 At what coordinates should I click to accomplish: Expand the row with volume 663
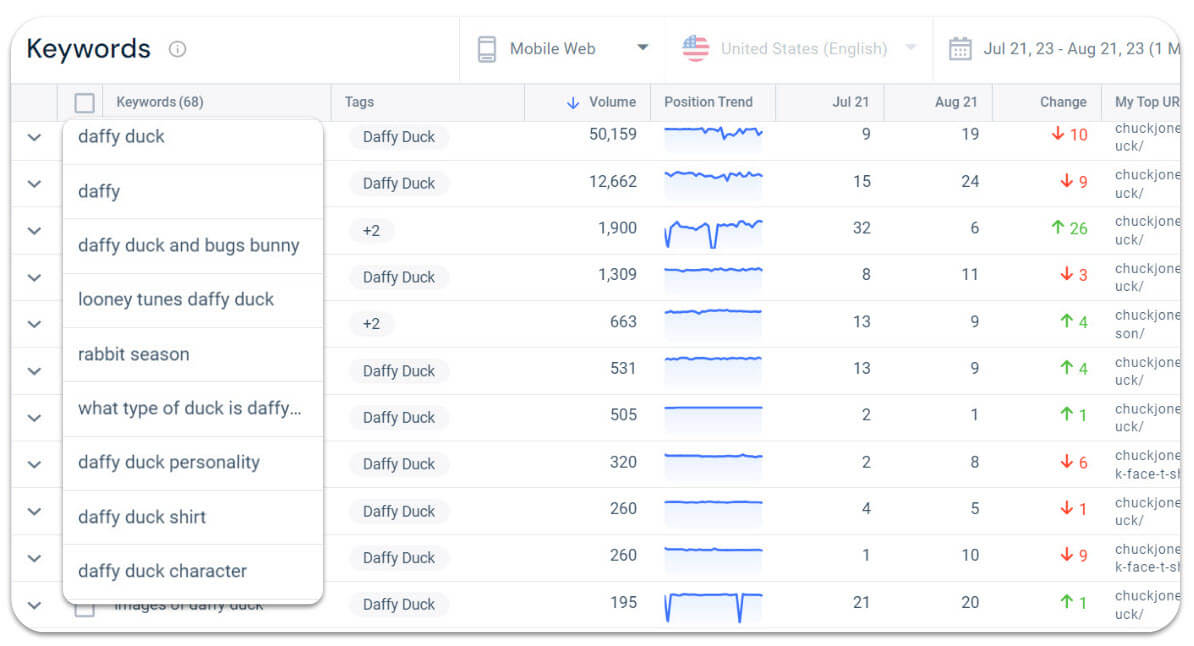point(34,325)
